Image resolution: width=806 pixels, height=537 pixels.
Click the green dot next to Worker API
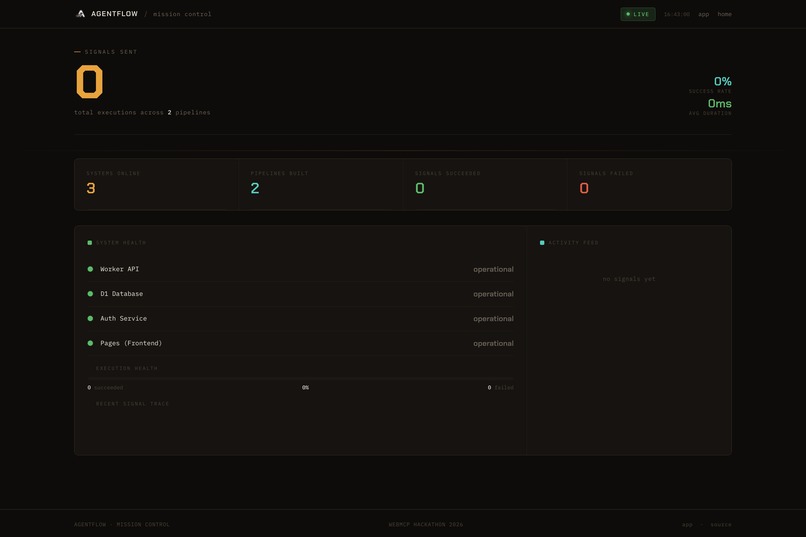pos(90,269)
